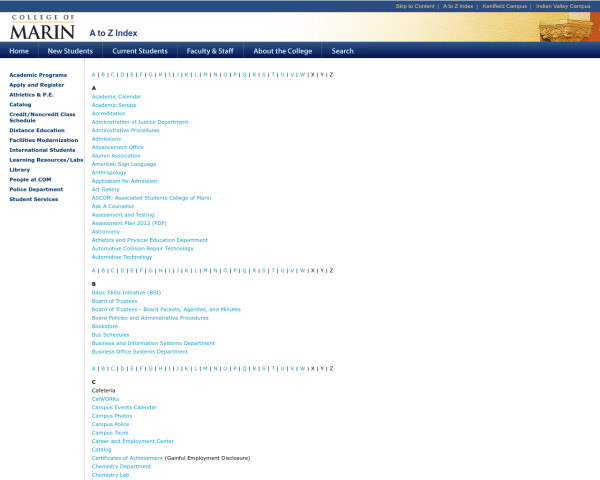Open the CalWORKs link
Image resolution: width=600 pixels, height=480 pixels.
105,399
